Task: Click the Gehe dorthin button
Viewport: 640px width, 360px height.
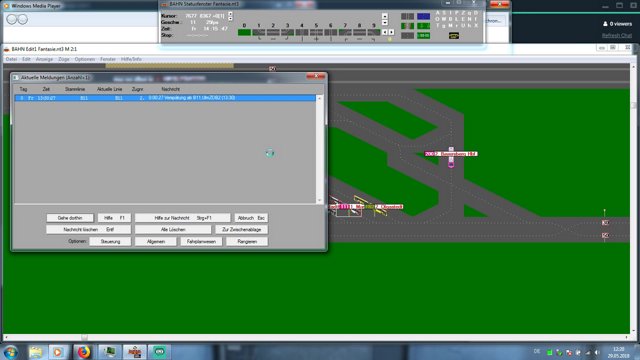Action: tap(70, 218)
